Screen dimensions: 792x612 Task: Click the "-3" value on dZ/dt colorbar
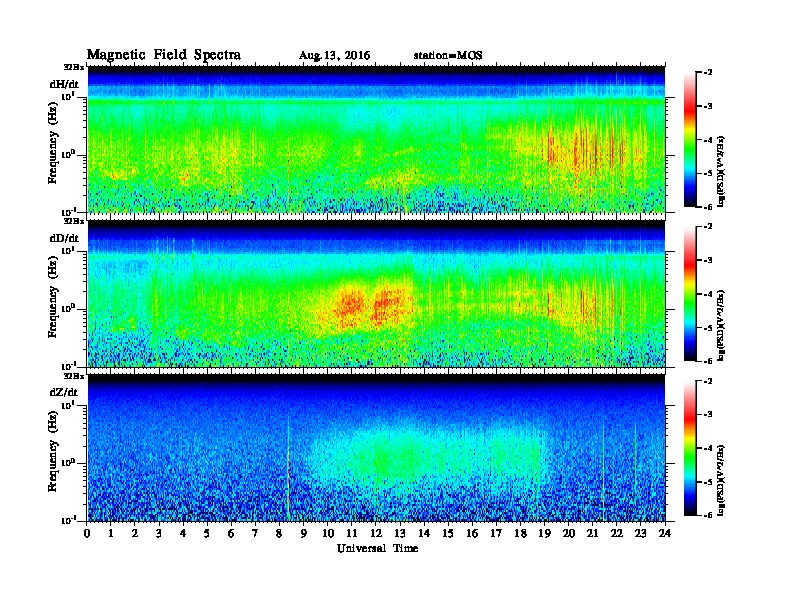[708, 415]
